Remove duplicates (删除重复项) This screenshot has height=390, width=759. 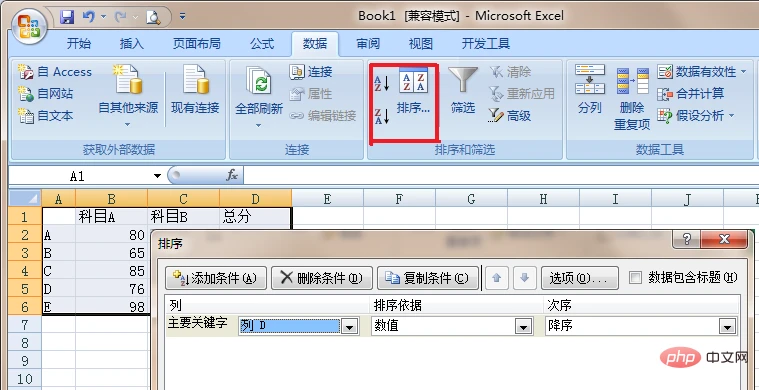[x=632, y=98]
